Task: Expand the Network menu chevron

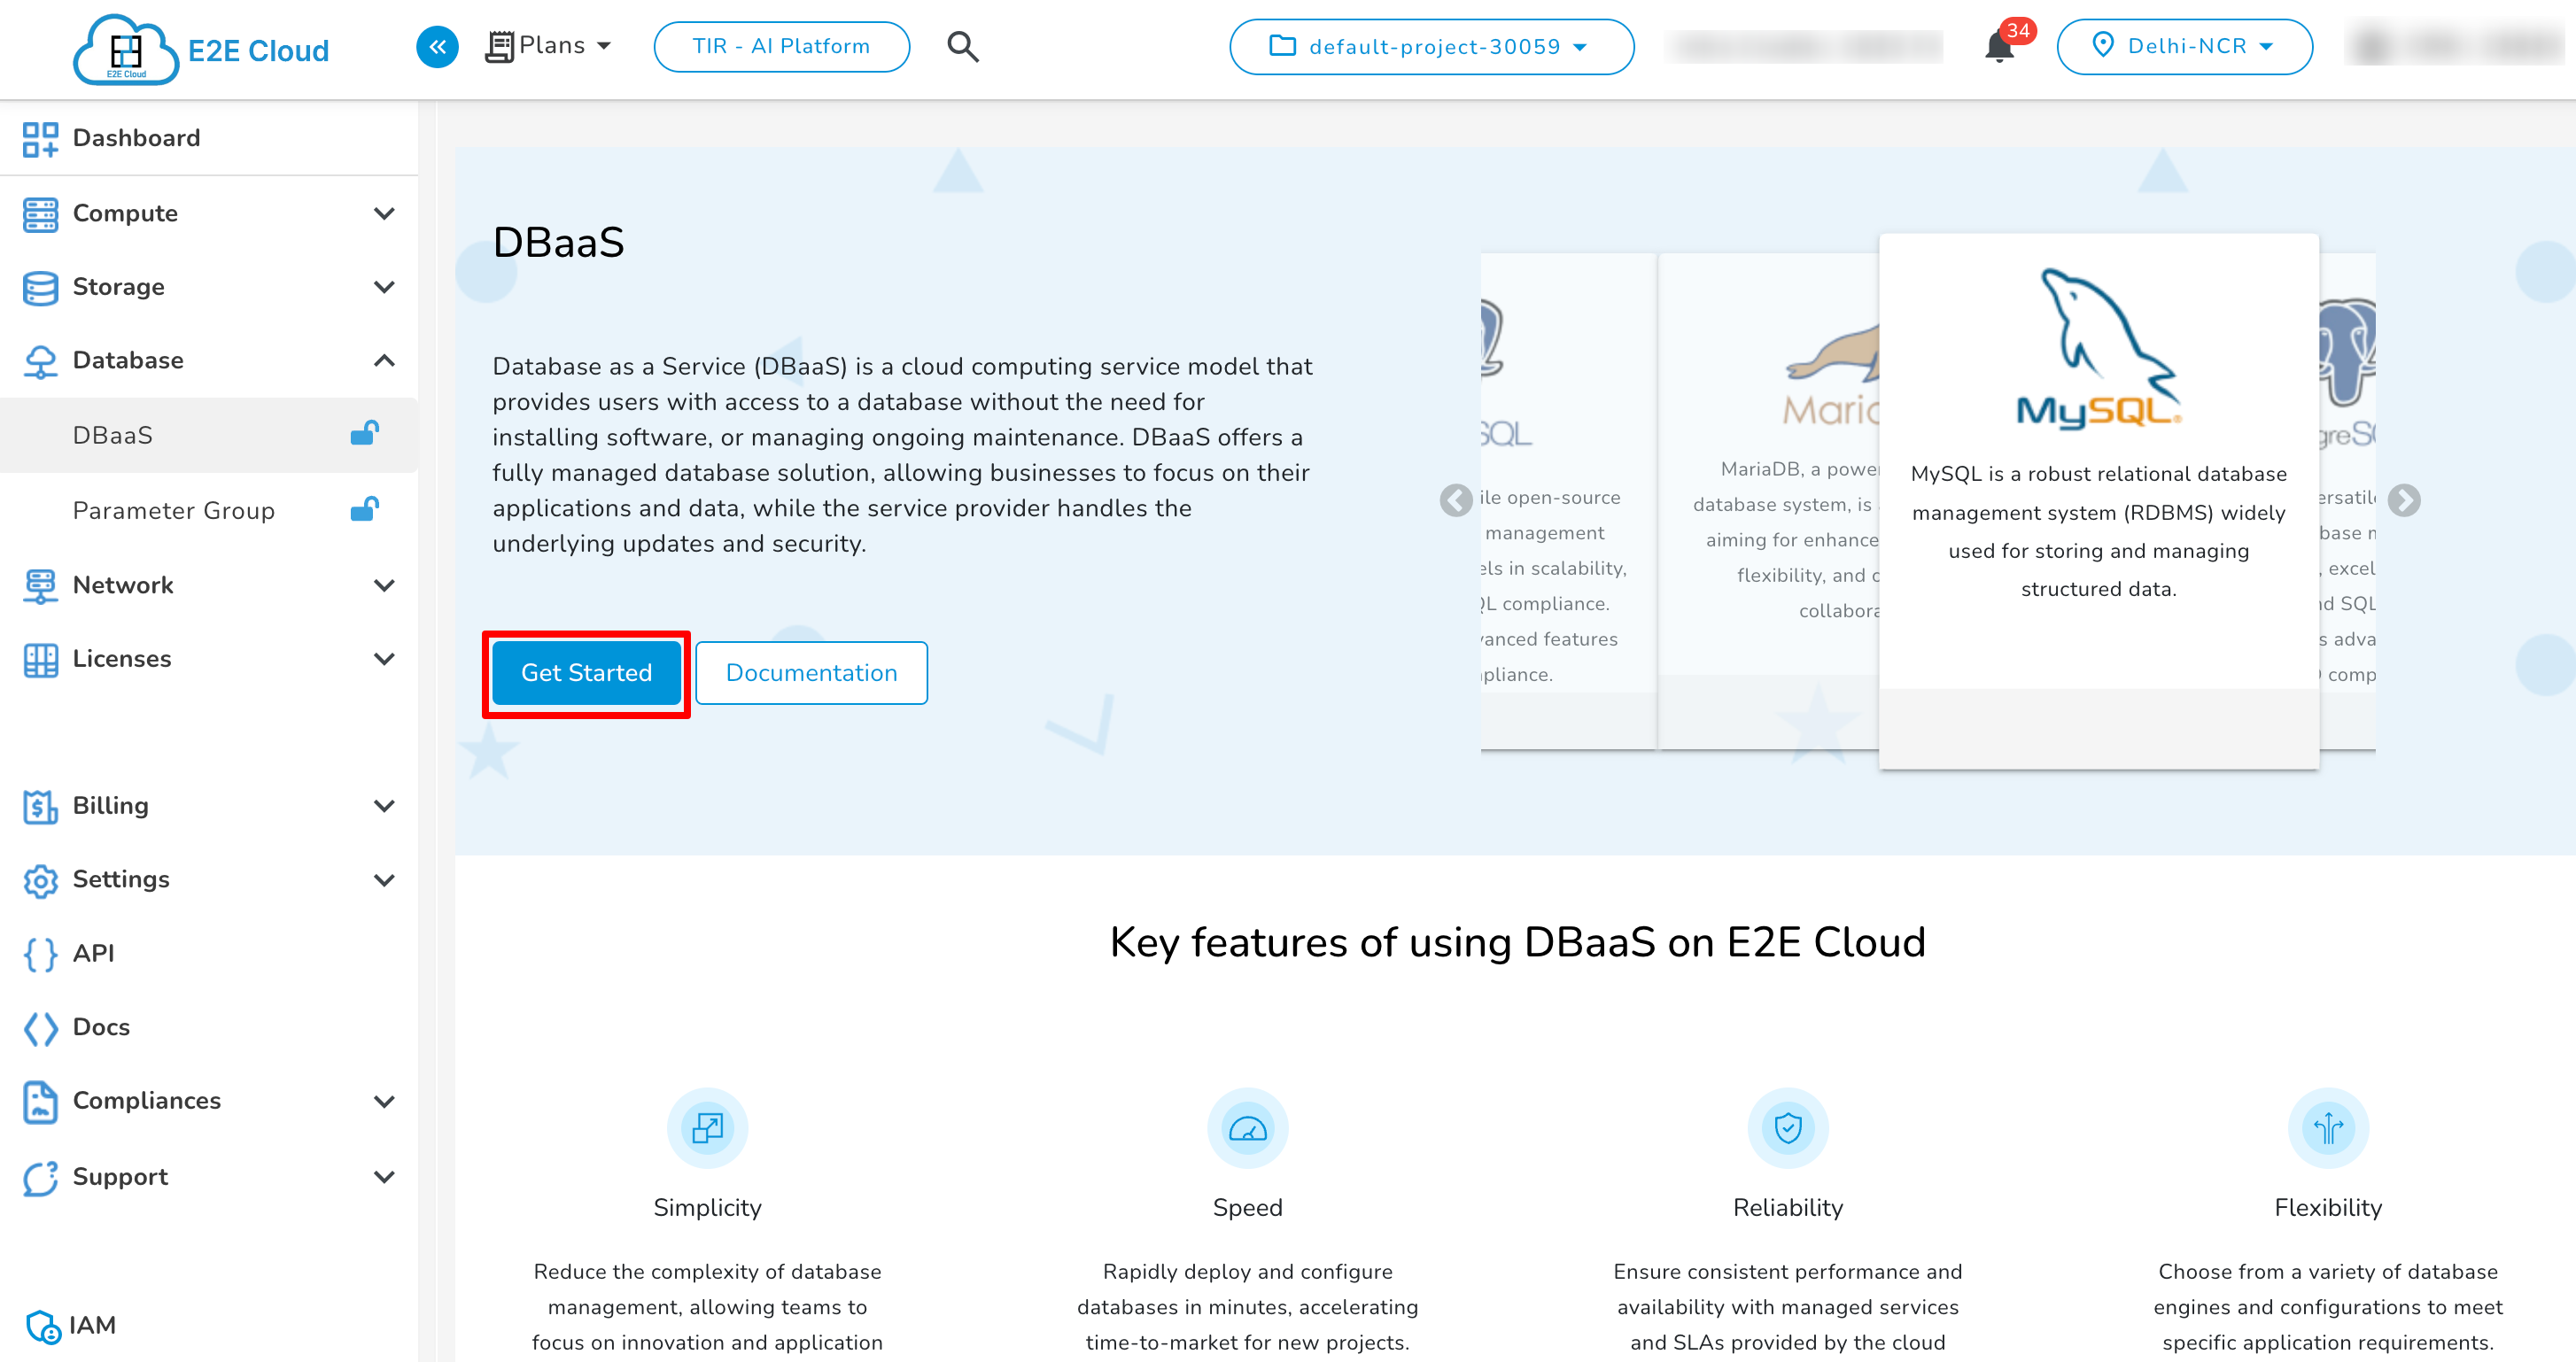Action: [x=384, y=586]
